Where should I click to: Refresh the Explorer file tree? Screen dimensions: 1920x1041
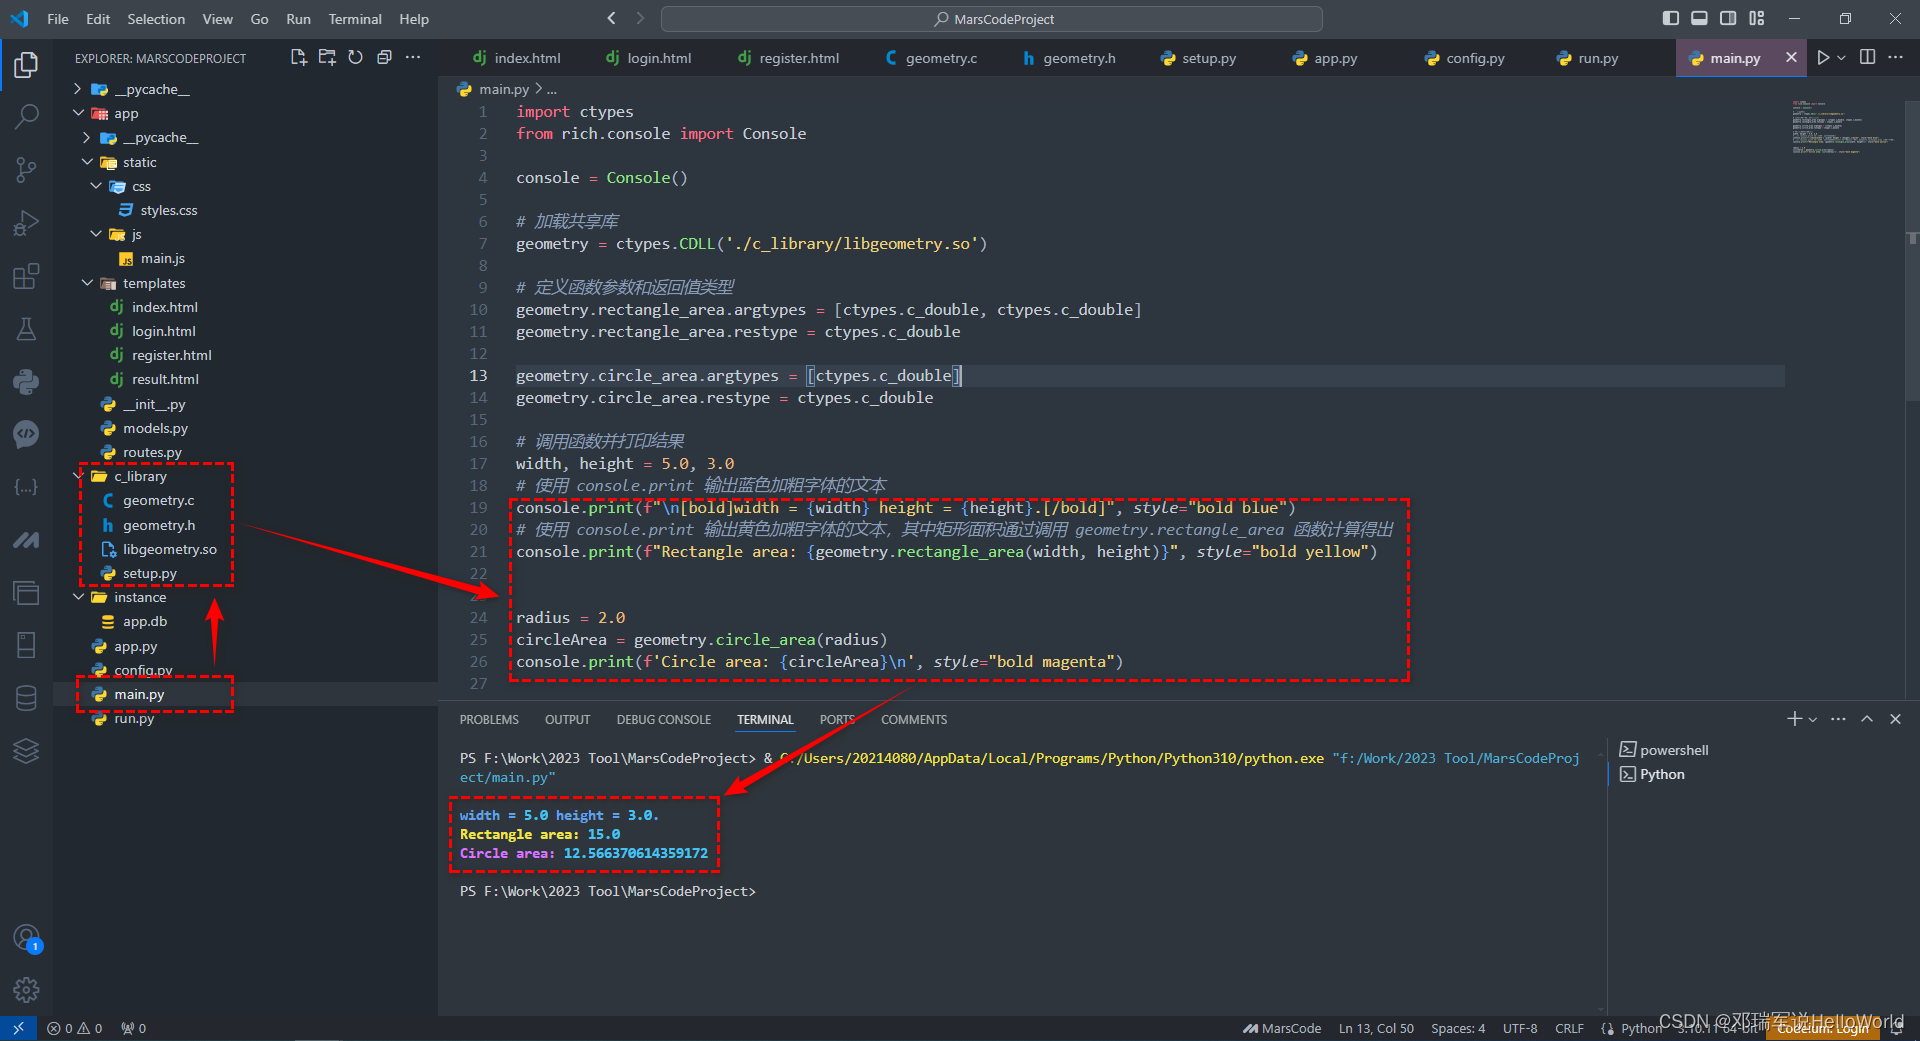[x=355, y=58]
